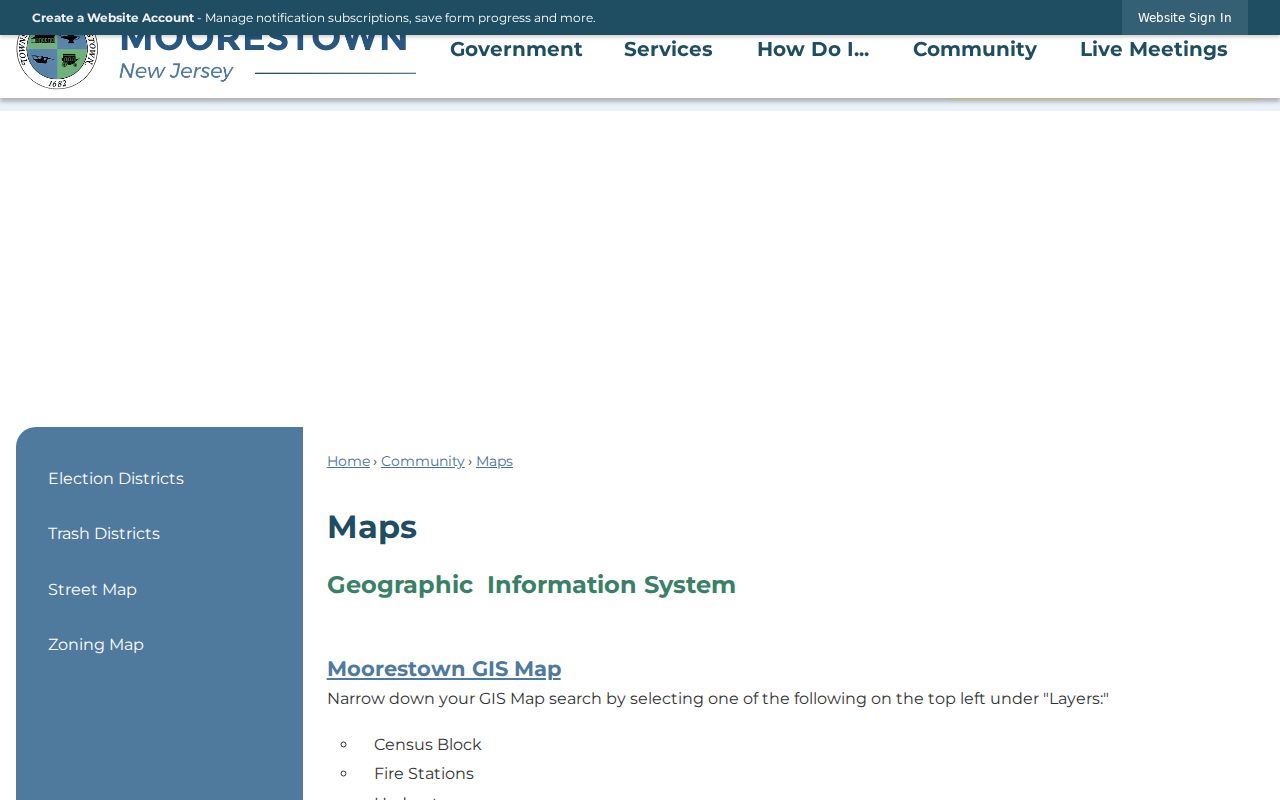This screenshot has width=1280, height=800.
Task: Click the Geographic Information System heading
Action: pos(531,585)
